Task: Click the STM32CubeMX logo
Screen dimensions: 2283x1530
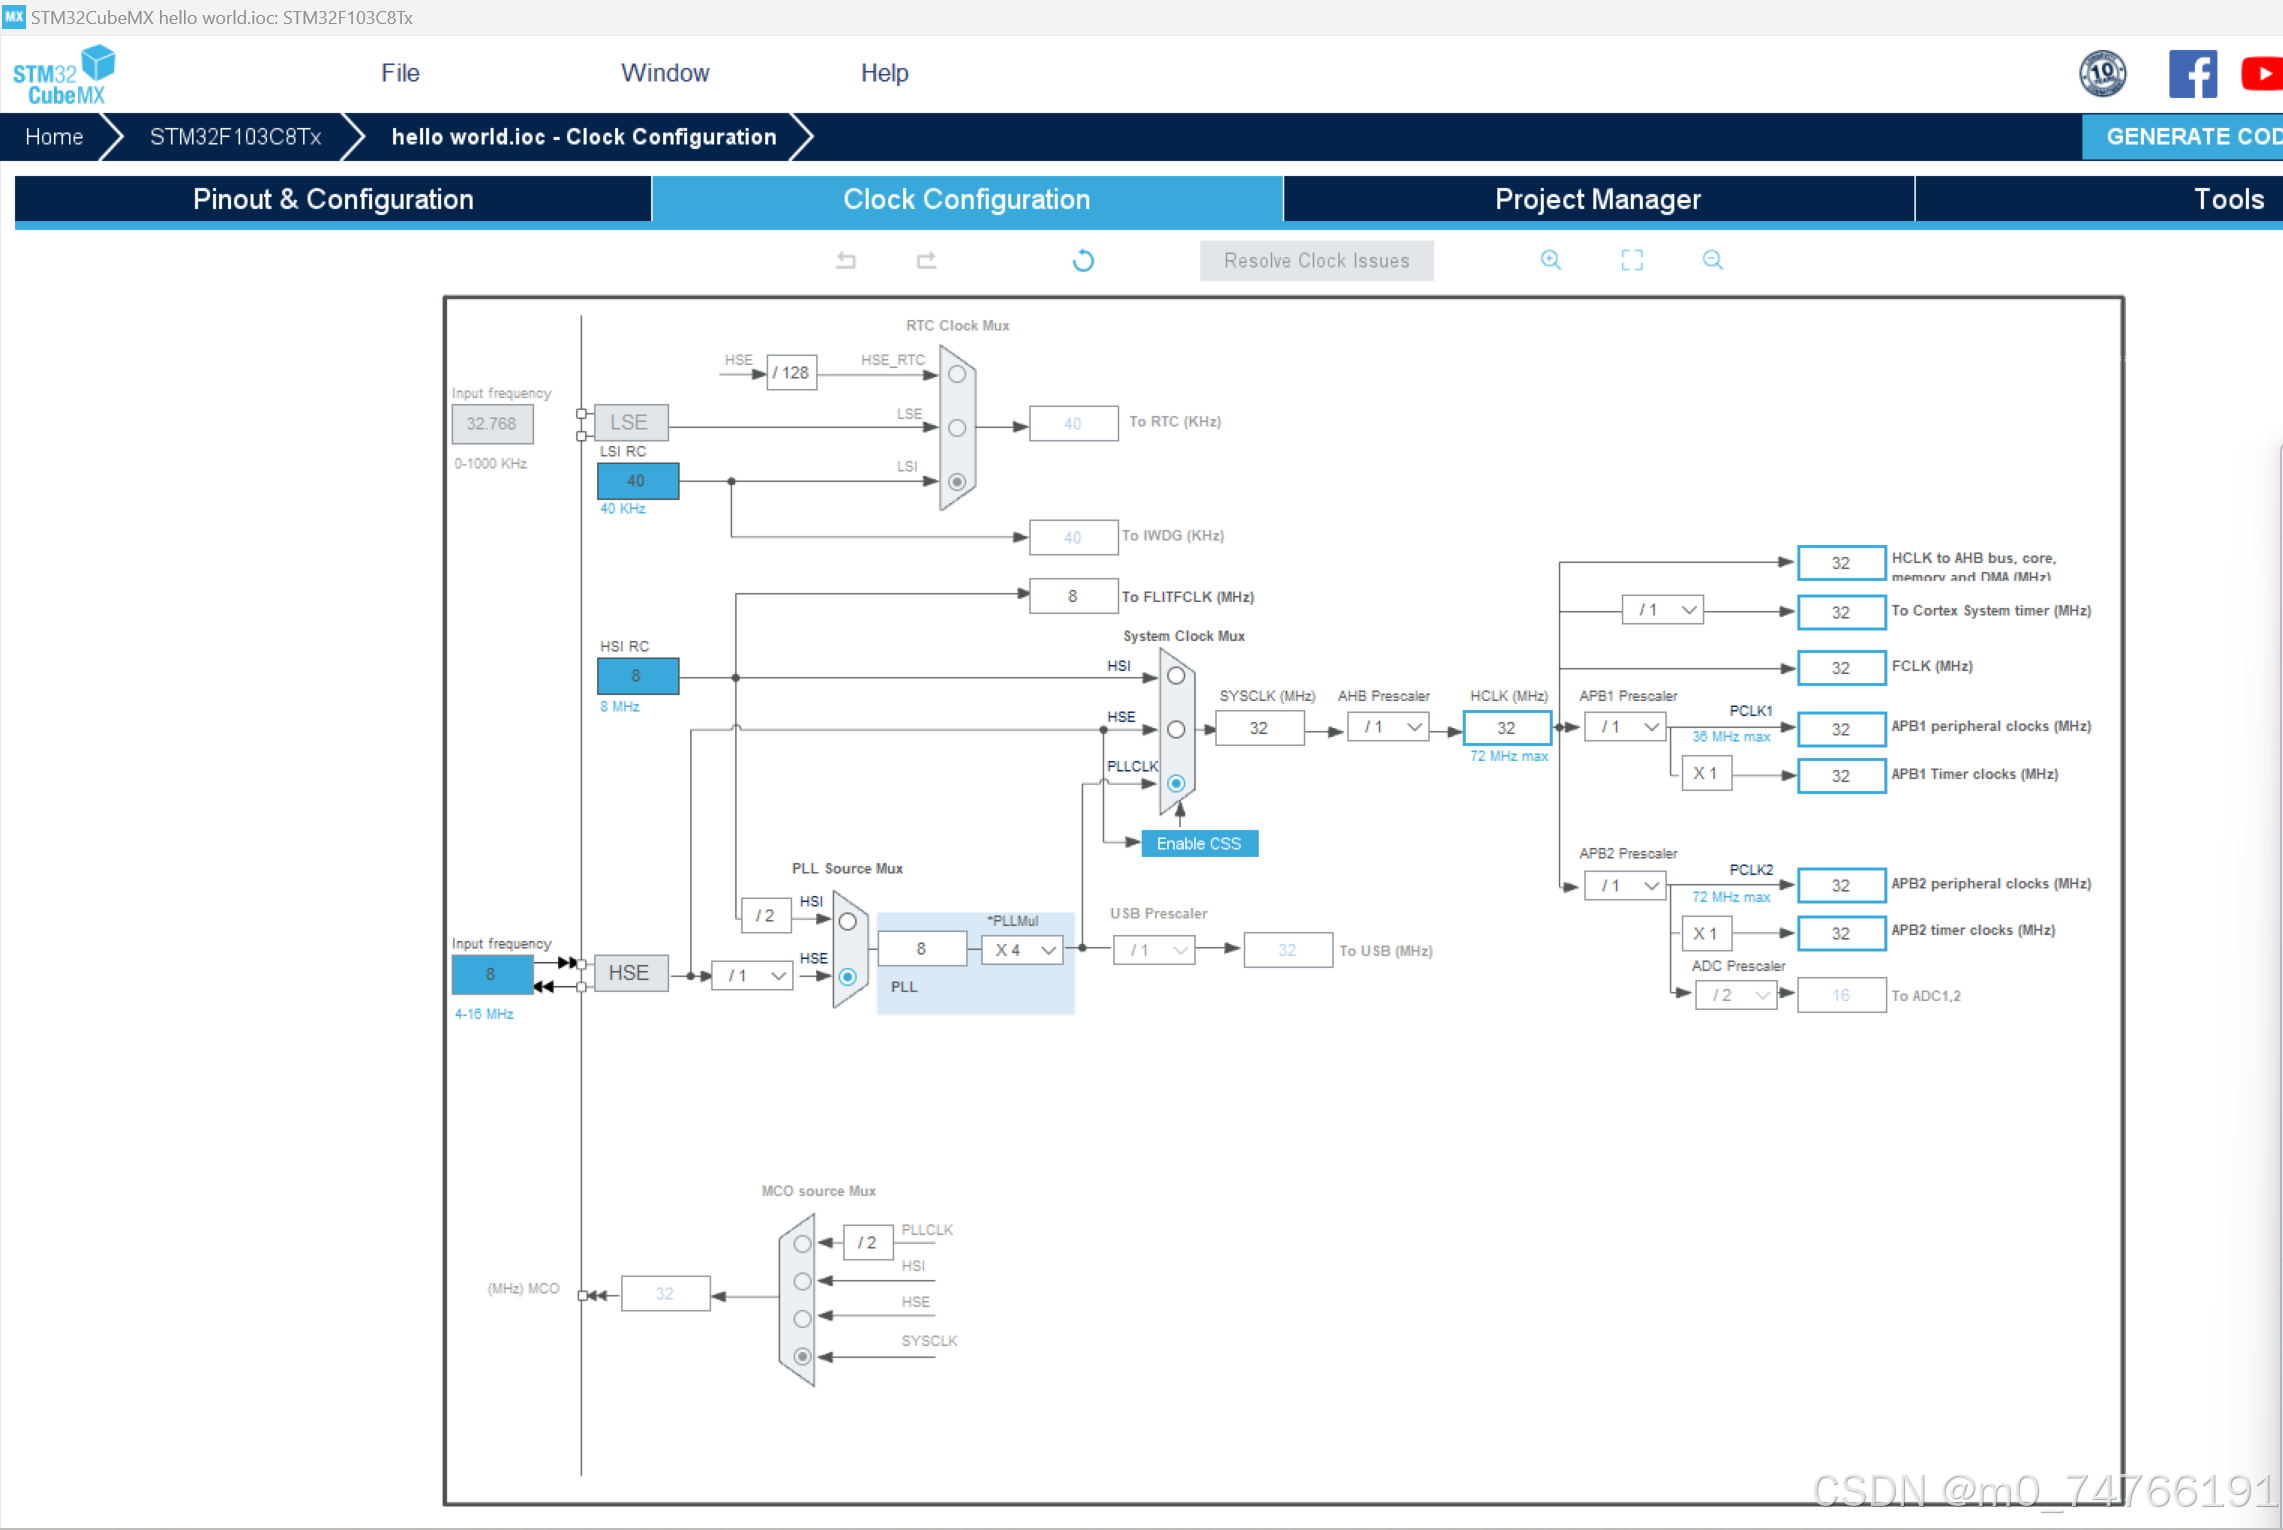Action: pyautogui.click(x=63, y=75)
